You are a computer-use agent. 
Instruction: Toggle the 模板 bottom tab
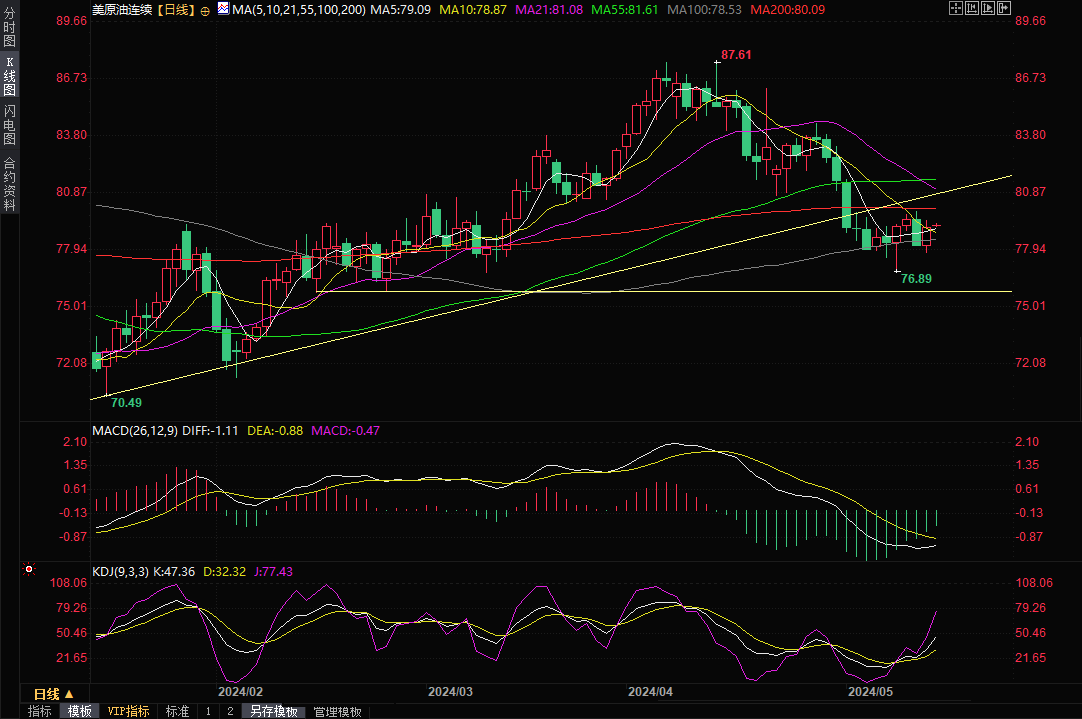80,711
